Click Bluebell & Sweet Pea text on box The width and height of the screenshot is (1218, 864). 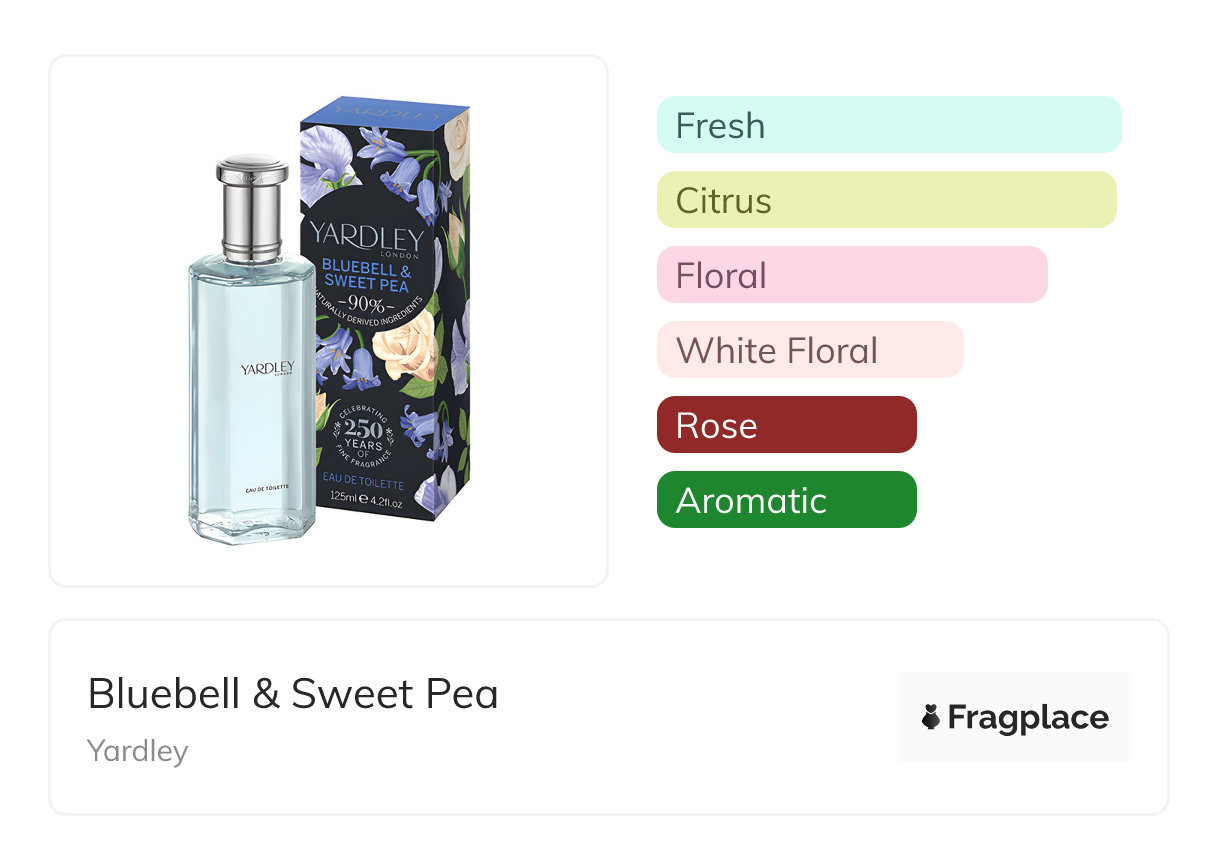367,274
